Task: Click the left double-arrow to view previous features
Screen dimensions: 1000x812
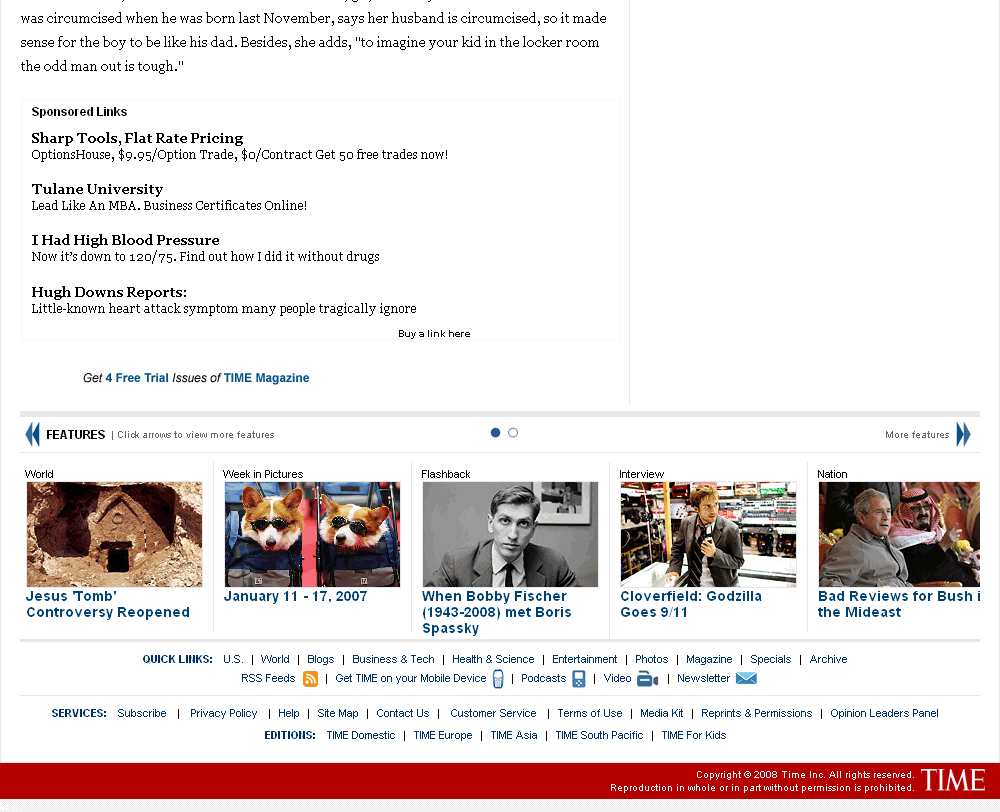Action: 33,434
